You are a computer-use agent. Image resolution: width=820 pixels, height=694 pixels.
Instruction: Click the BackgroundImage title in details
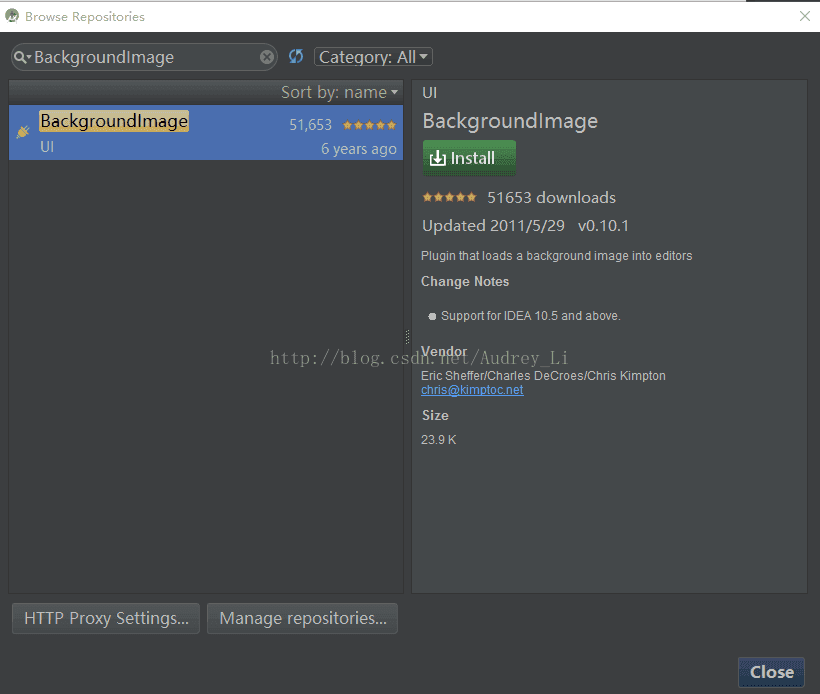(x=510, y=121)
